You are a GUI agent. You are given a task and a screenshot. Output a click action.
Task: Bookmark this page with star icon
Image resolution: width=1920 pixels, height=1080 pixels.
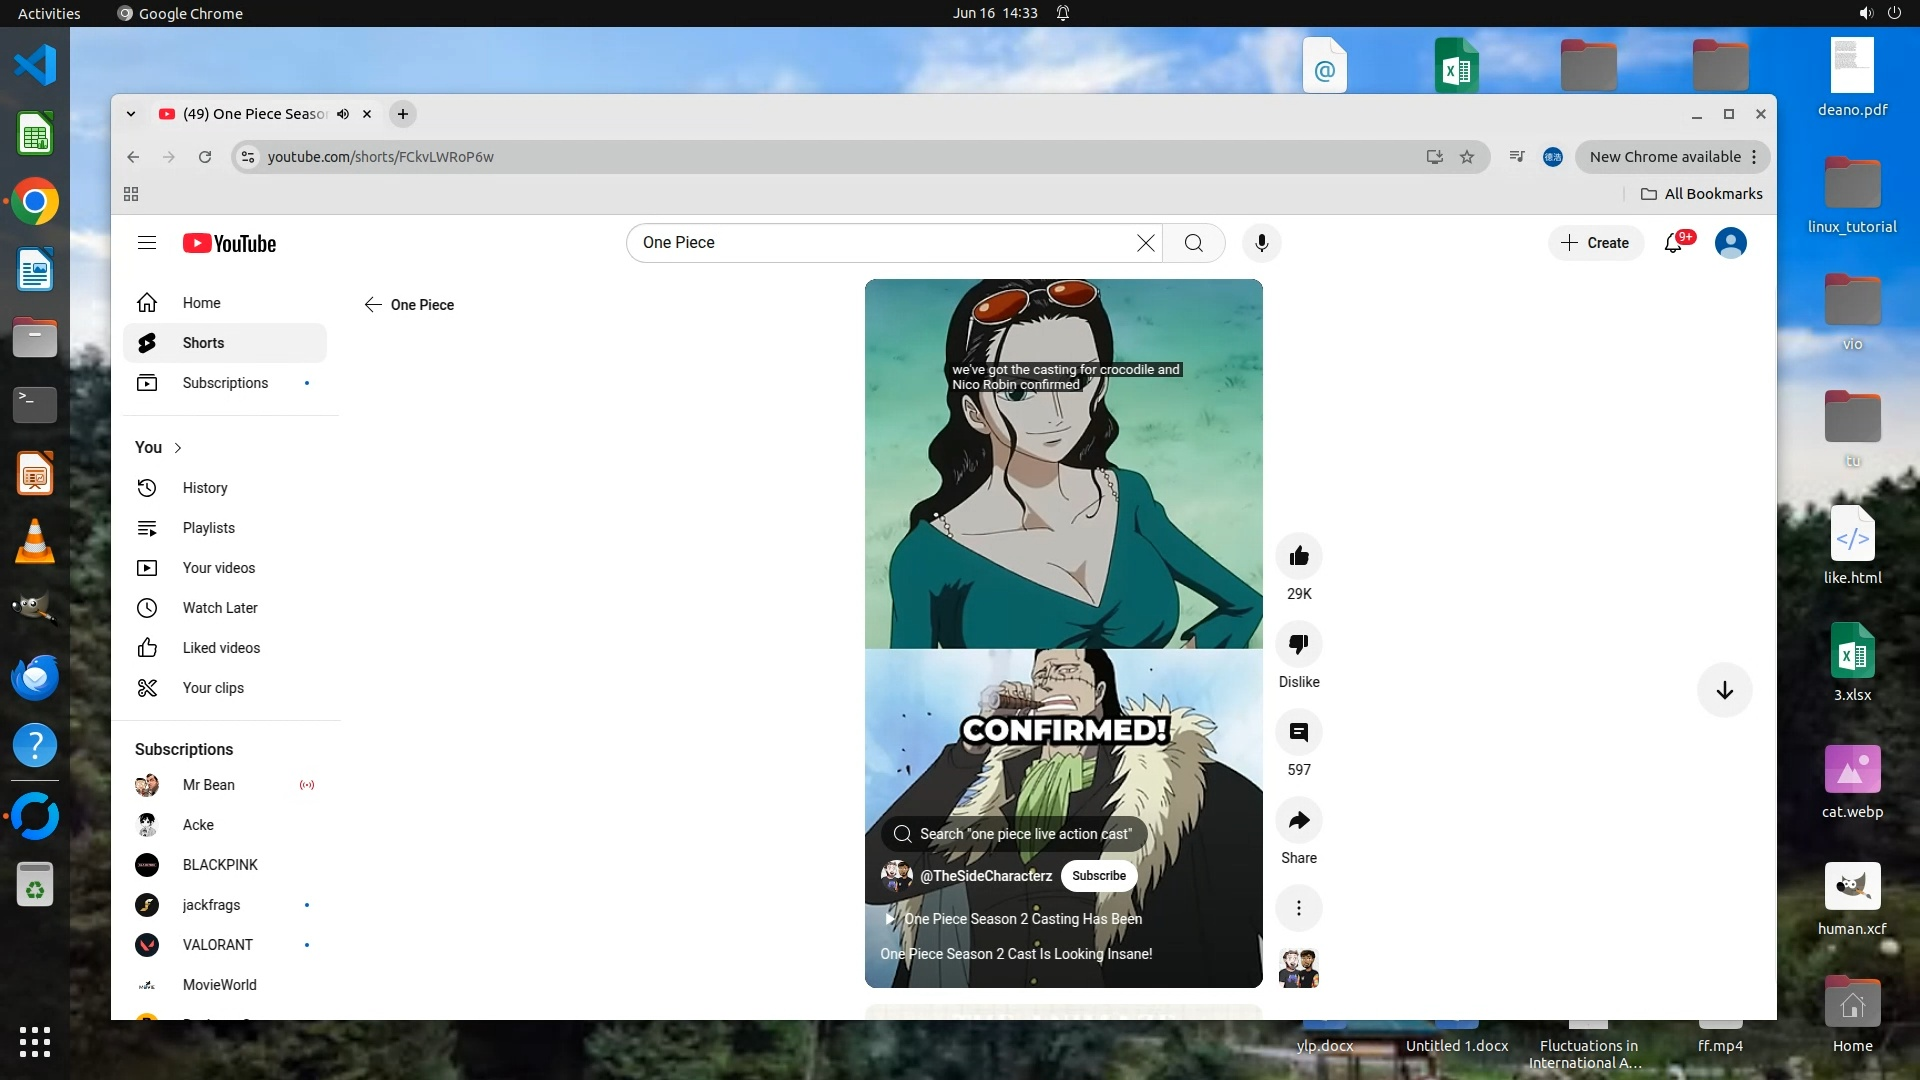(x=1467, y=157)
